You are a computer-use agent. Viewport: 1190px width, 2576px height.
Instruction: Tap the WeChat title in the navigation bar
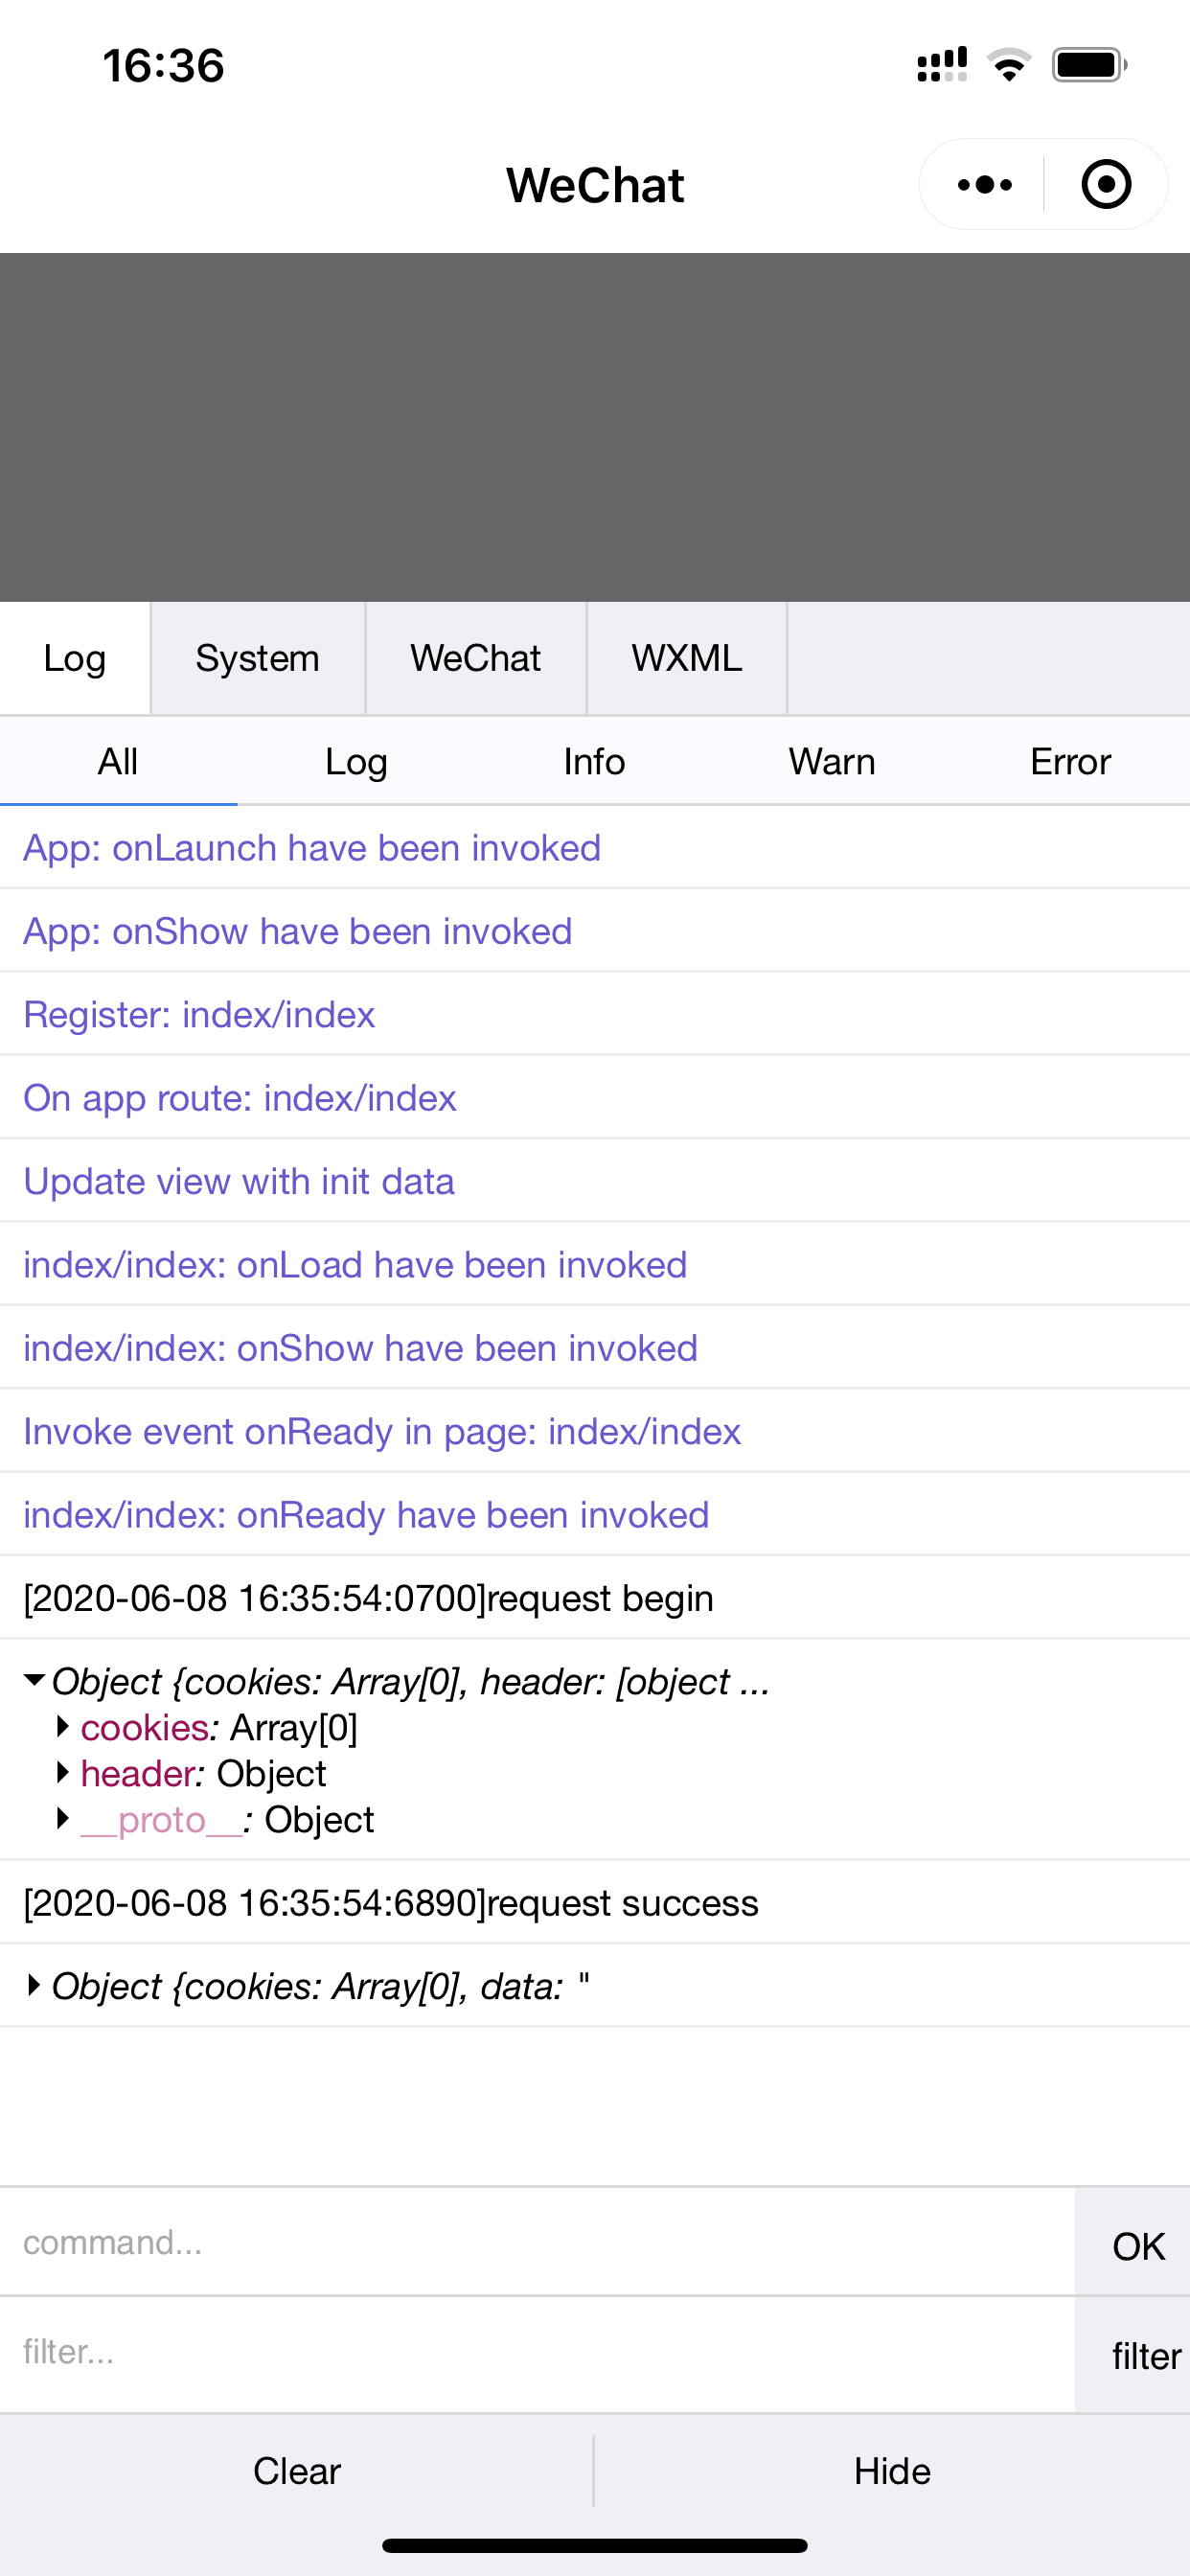coord(595,185)
